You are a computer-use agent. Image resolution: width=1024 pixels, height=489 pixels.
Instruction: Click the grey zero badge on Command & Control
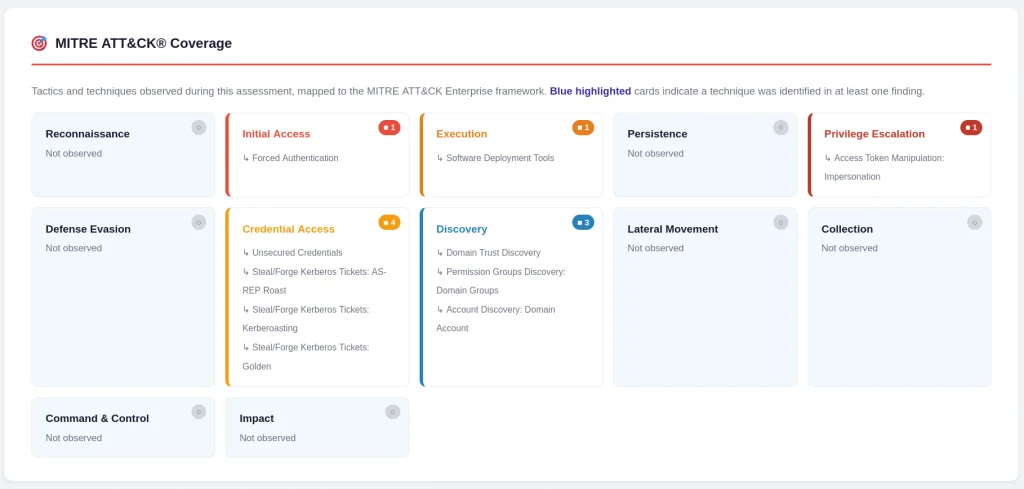pyautogui.click(x=199, y=412)
